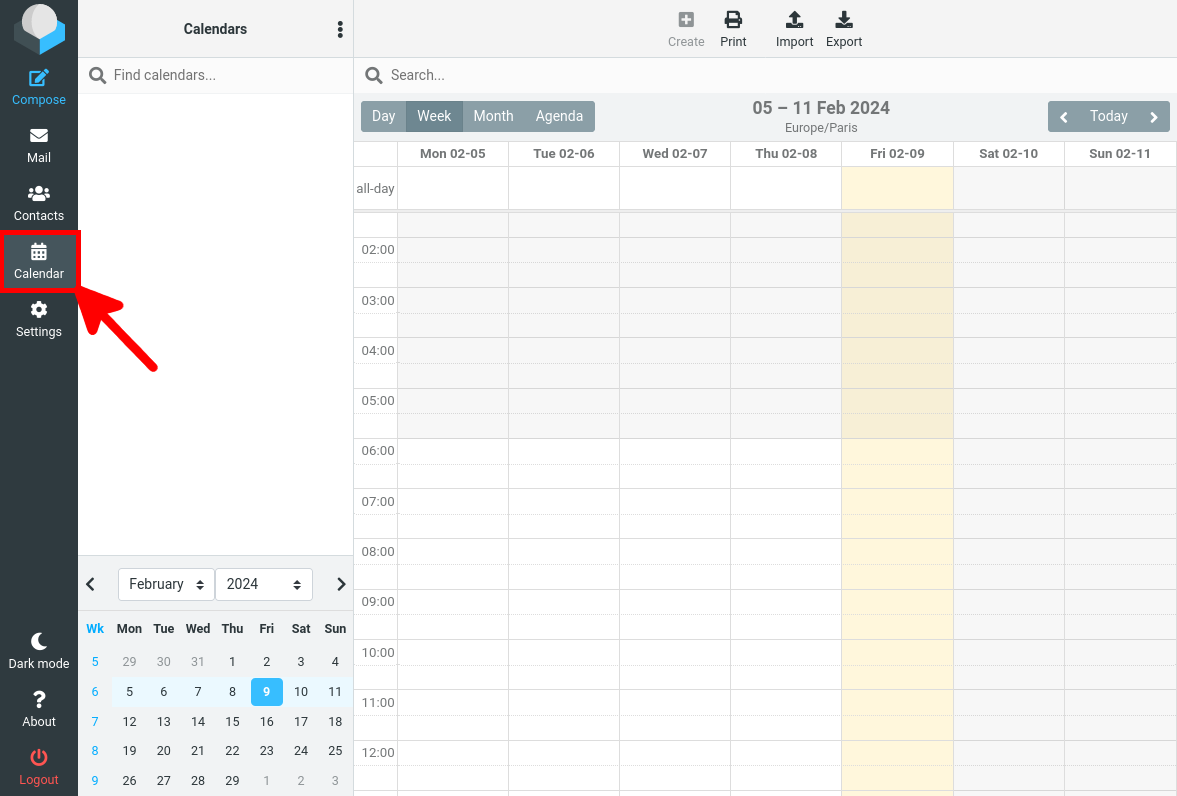1177x796 pixels.
Task: Enable Dark mode
Action: [x=38, y=648]
